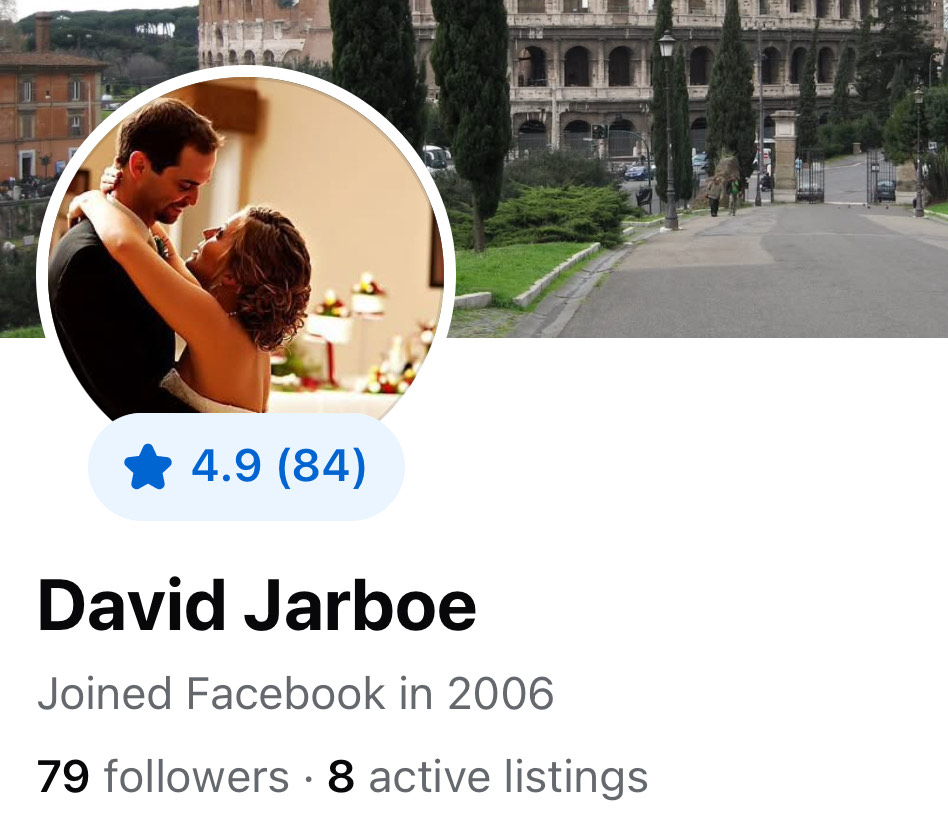The width and height of the screenshot is (948, 838).
Task: Open the 4.9 seller rating score
Action: (x=226, y=466)
